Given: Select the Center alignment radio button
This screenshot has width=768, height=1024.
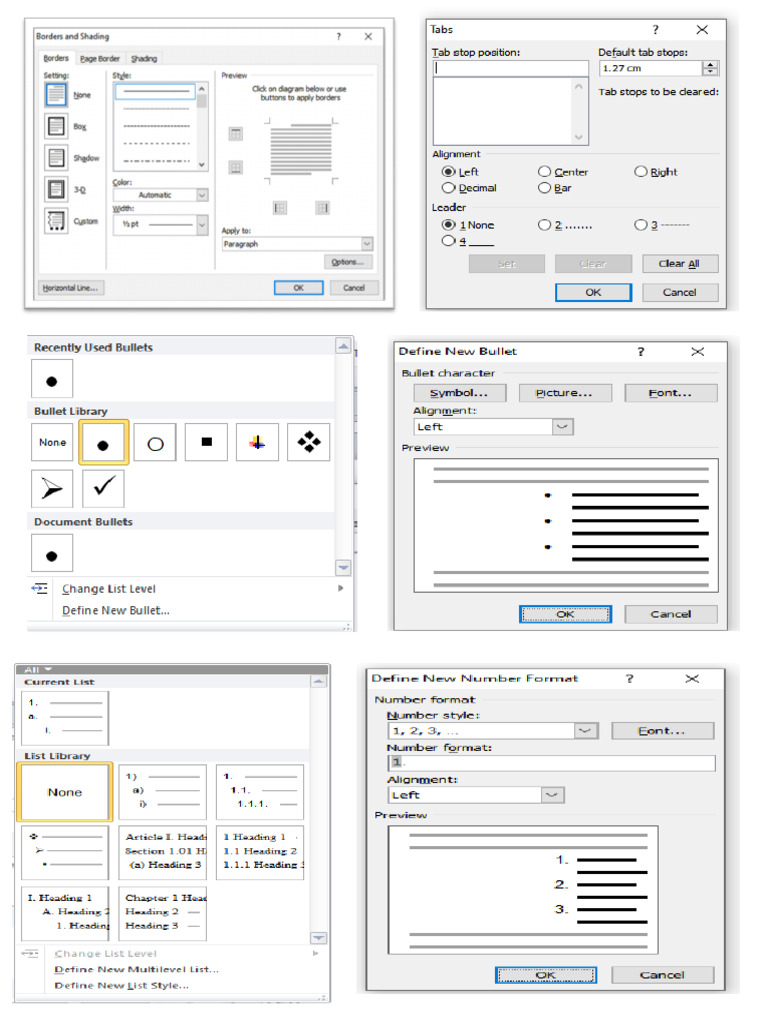Looking at the screenshot, I should (x=545, y=172).
